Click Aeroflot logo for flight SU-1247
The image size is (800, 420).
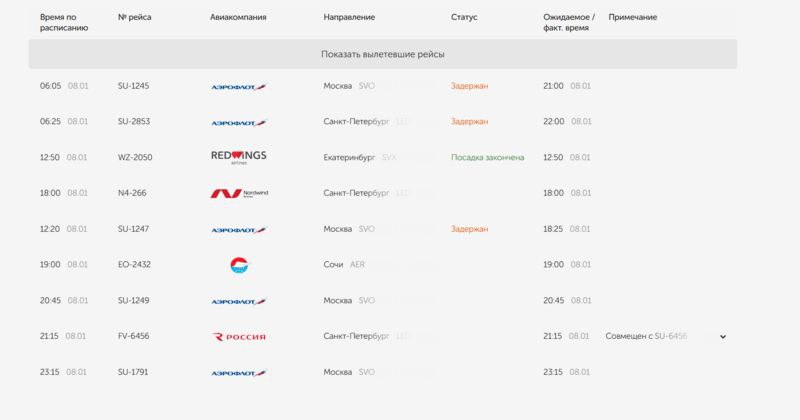pyautogui.click(x=238, y=229)
